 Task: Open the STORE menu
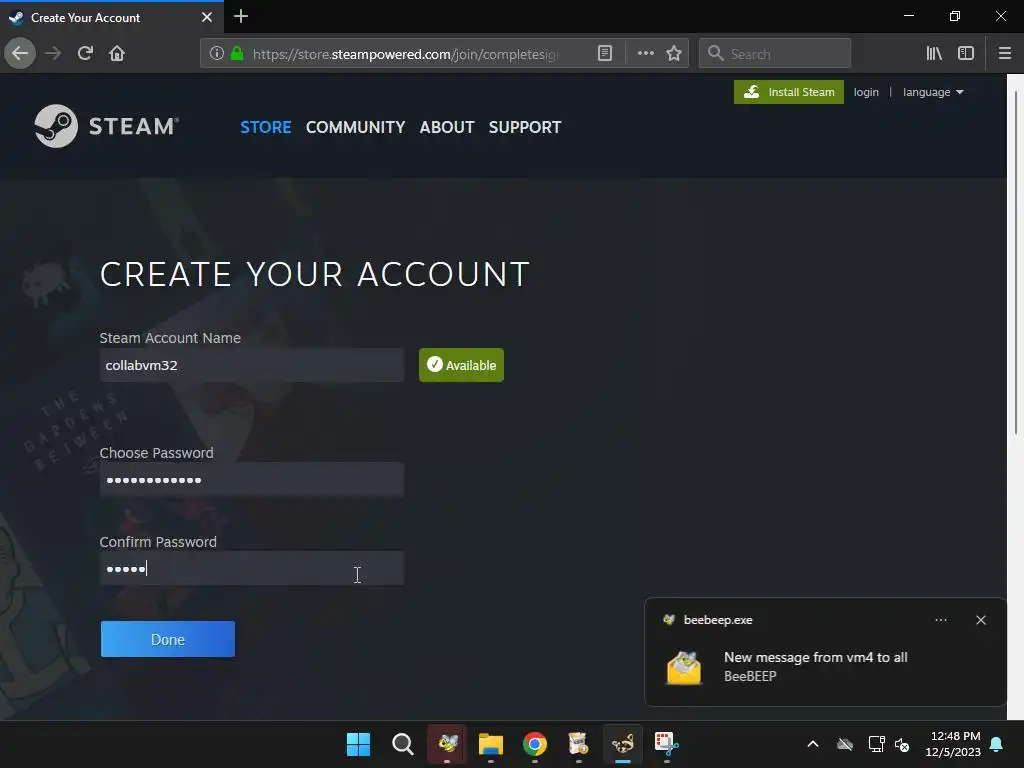point(266,127)
